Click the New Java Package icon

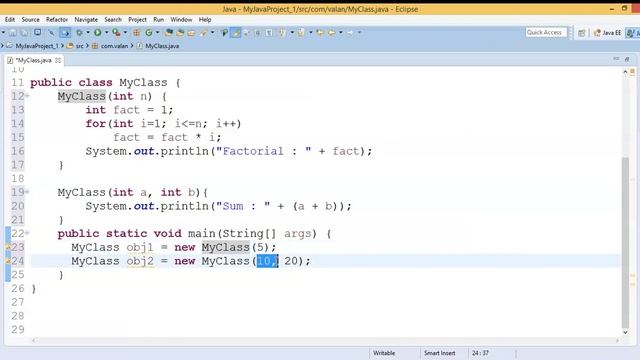pos(136,32)
